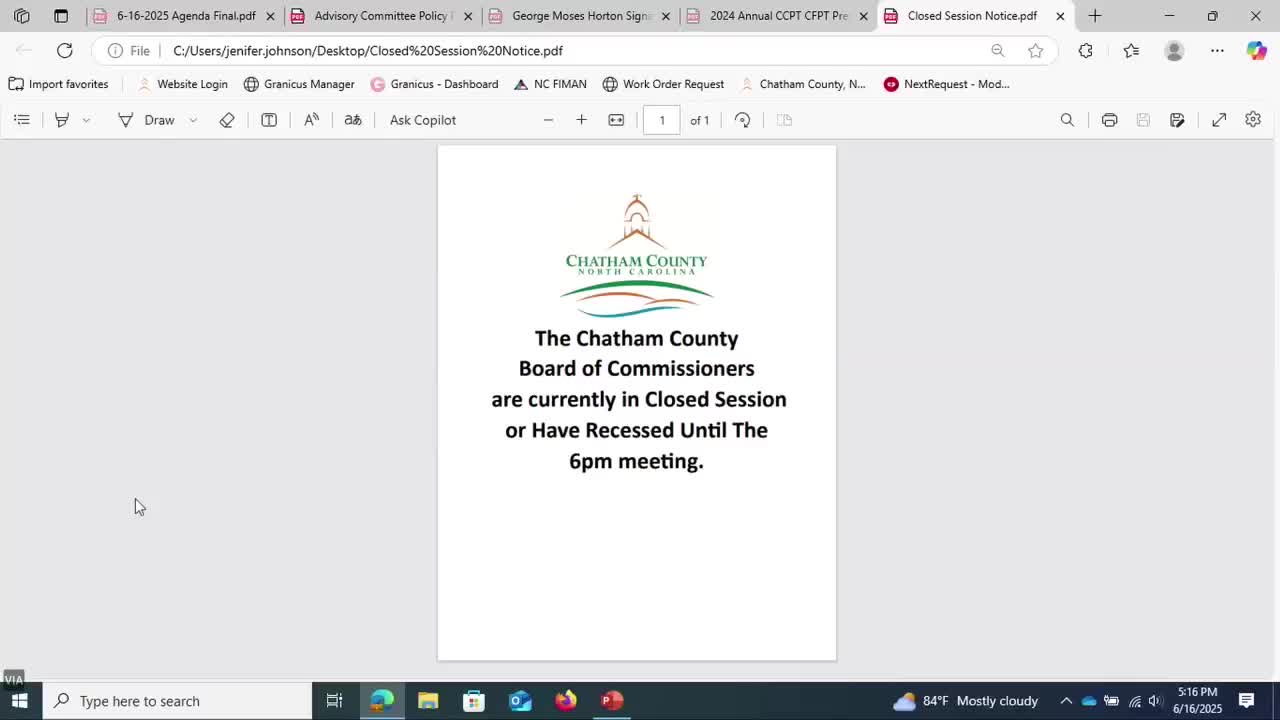Click Save as in the PDF toolbar
Screen dimensions: 1280x720
(x=1177, y=120)
